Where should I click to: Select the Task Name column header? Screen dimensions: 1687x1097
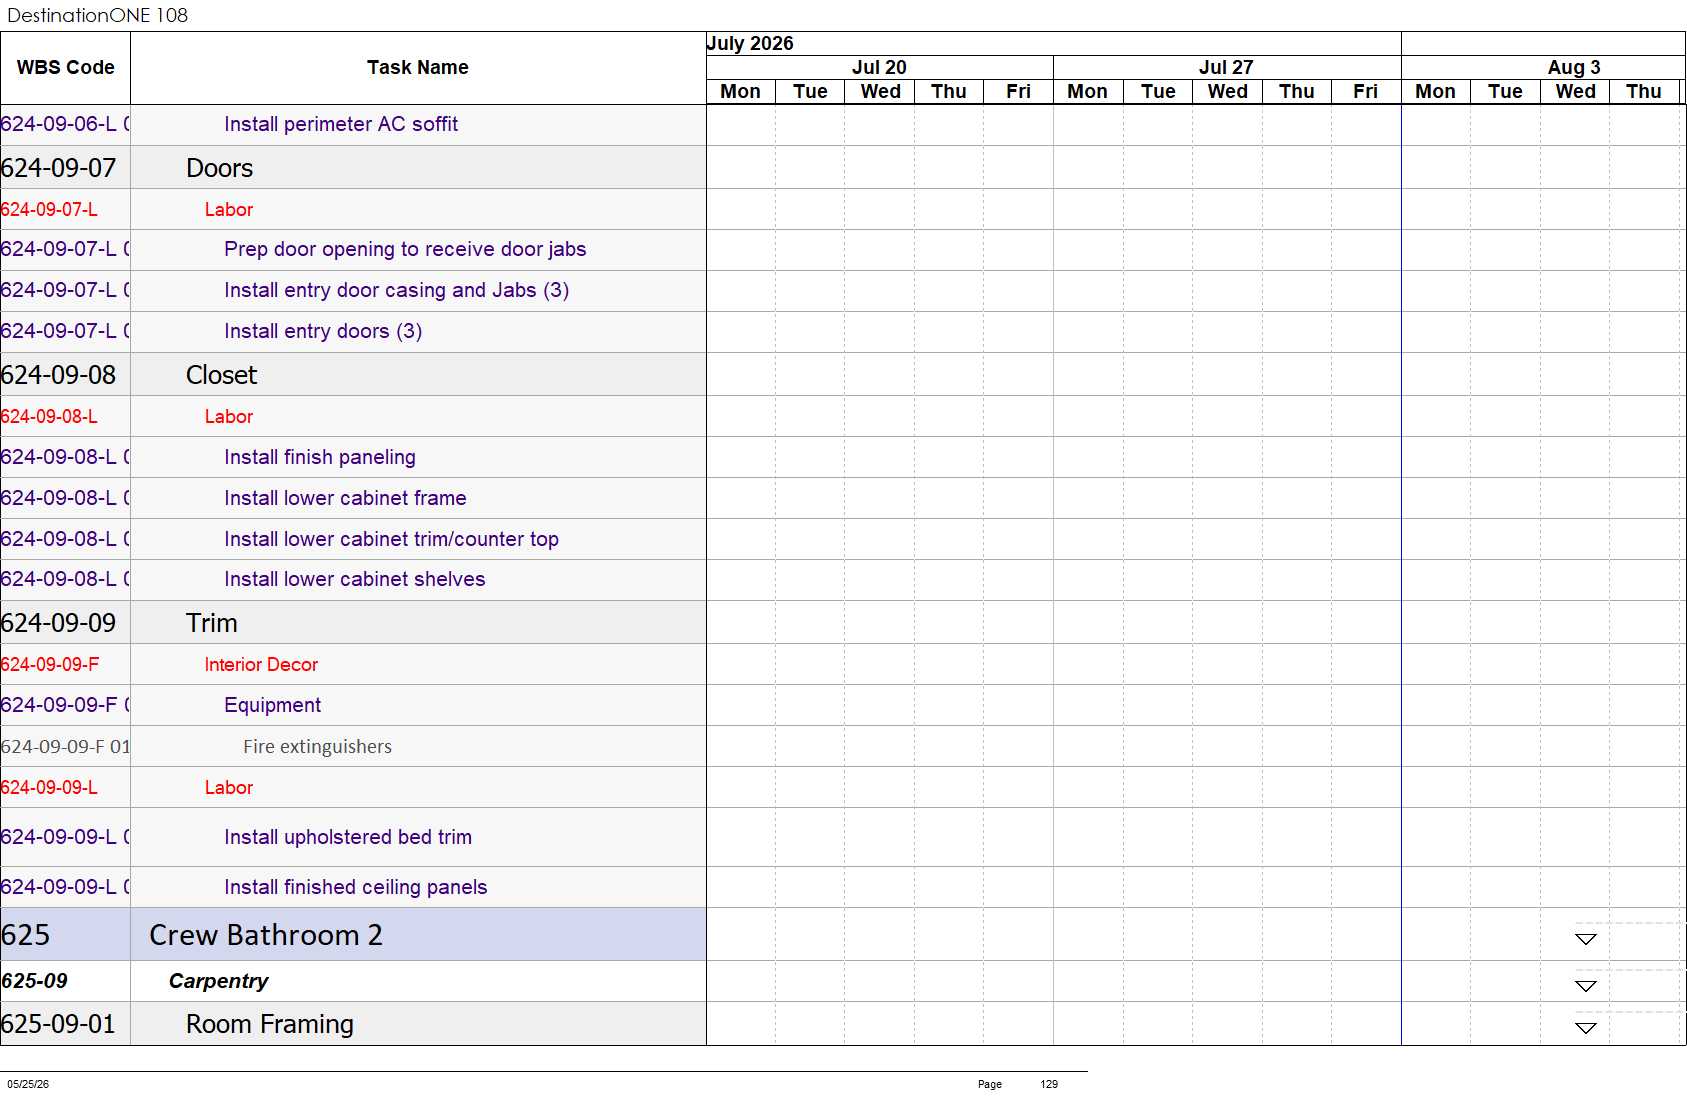(x=418, y=68)
